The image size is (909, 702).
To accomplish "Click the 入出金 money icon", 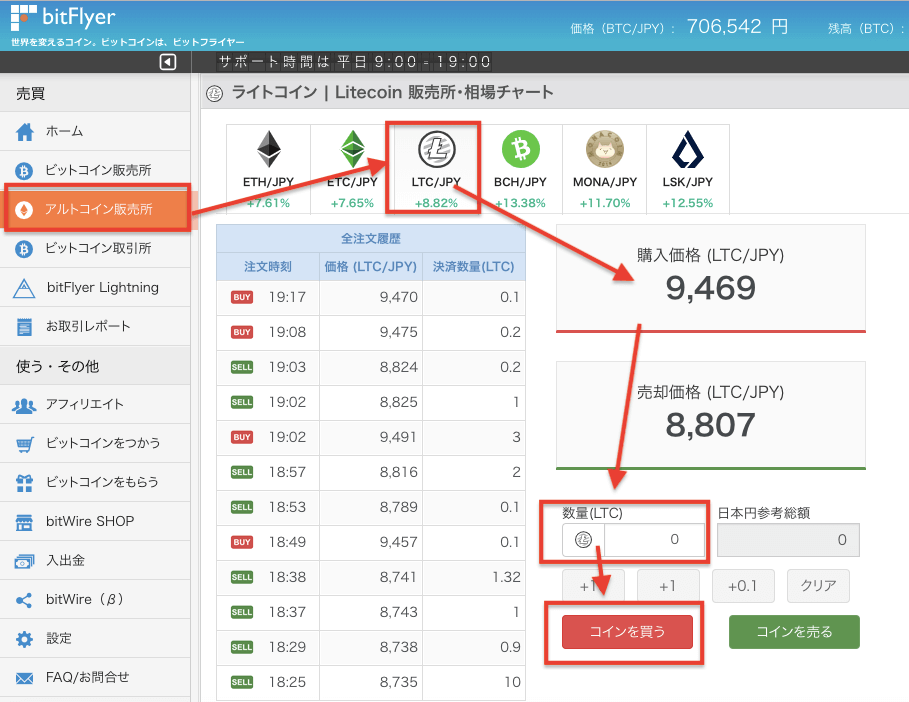I will tap(24, 561).
